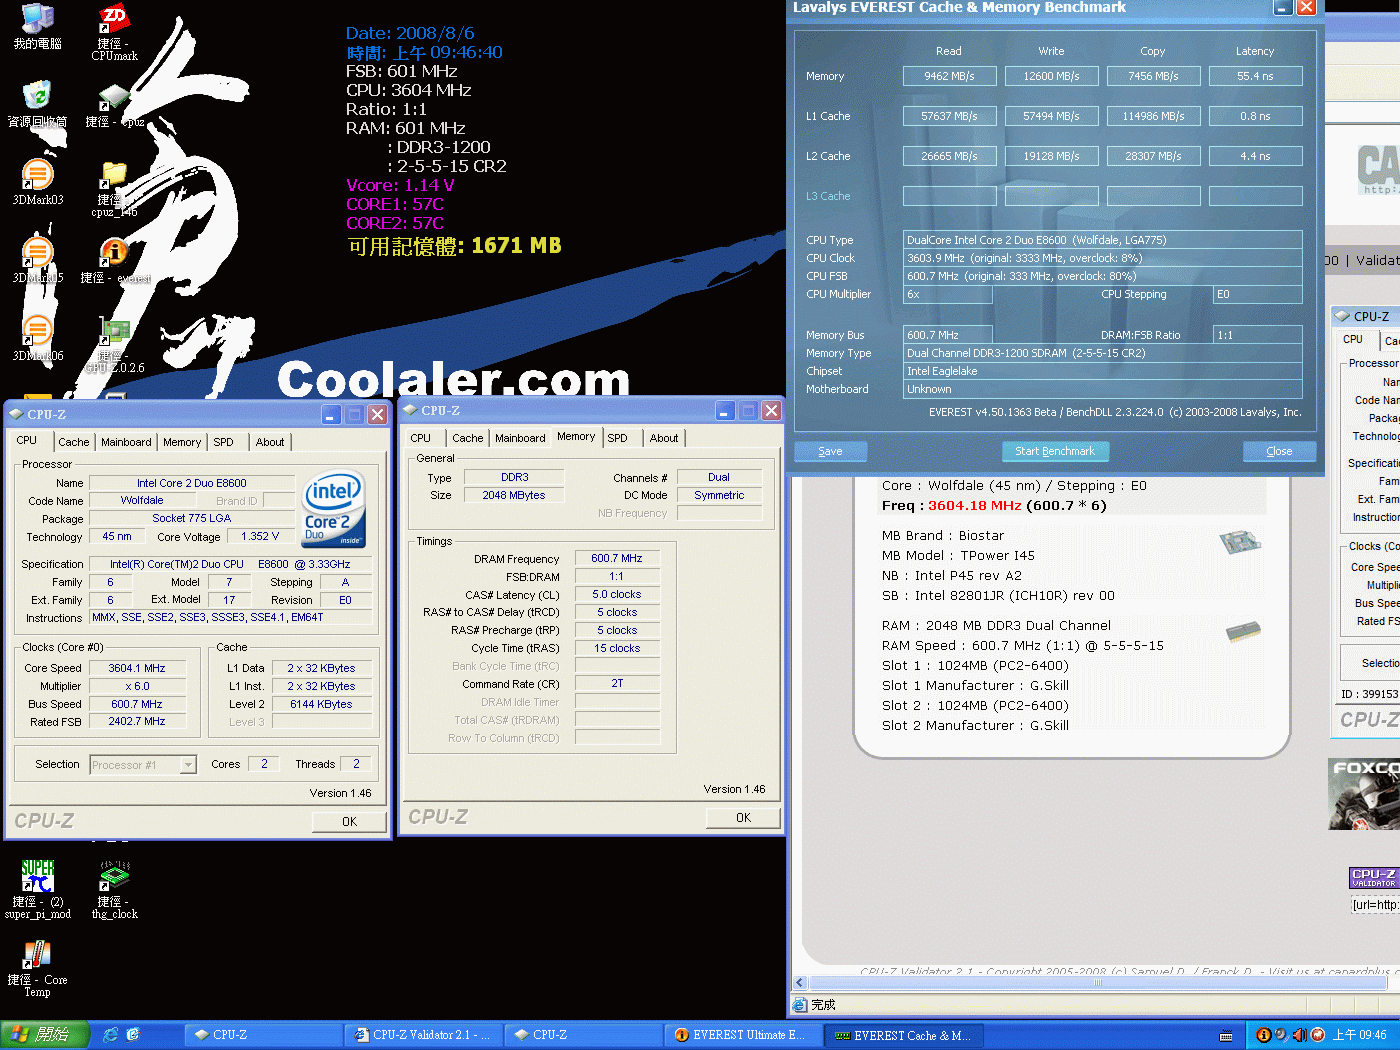Click Start Benchmark in EVEREST window
The width and height of the screenshot is (1400, 1050).
pos(1055,451)
